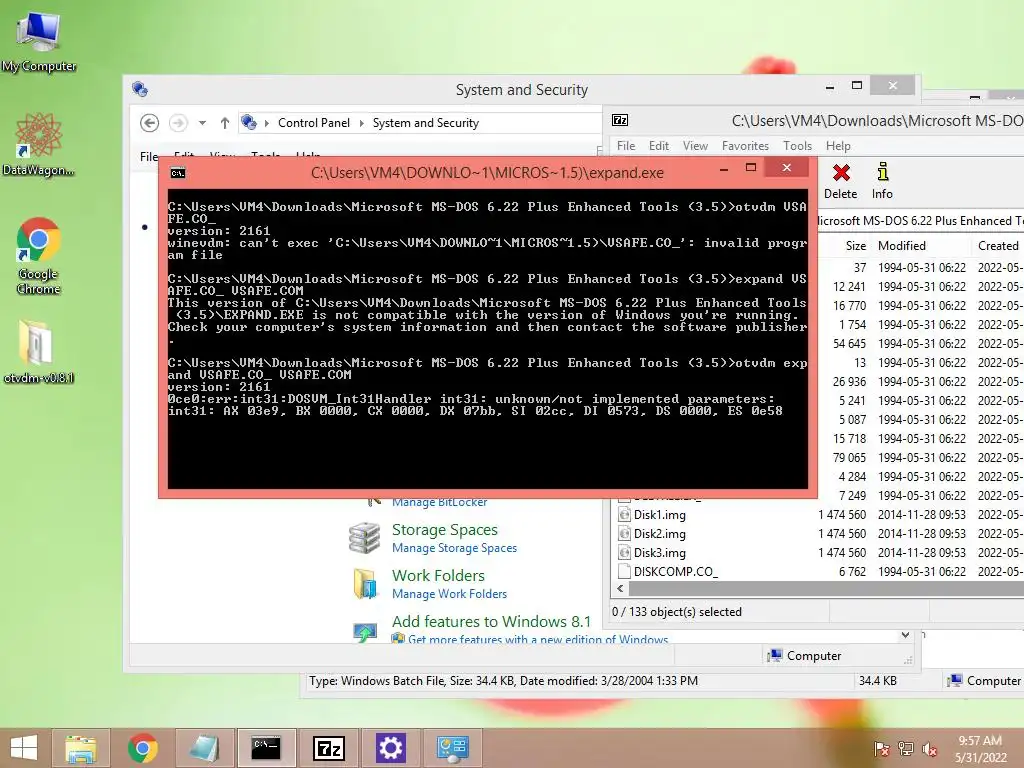1024x768 pixels.
Task: Click the Storage Spaces icon
Action: click(x=364, y=537)
